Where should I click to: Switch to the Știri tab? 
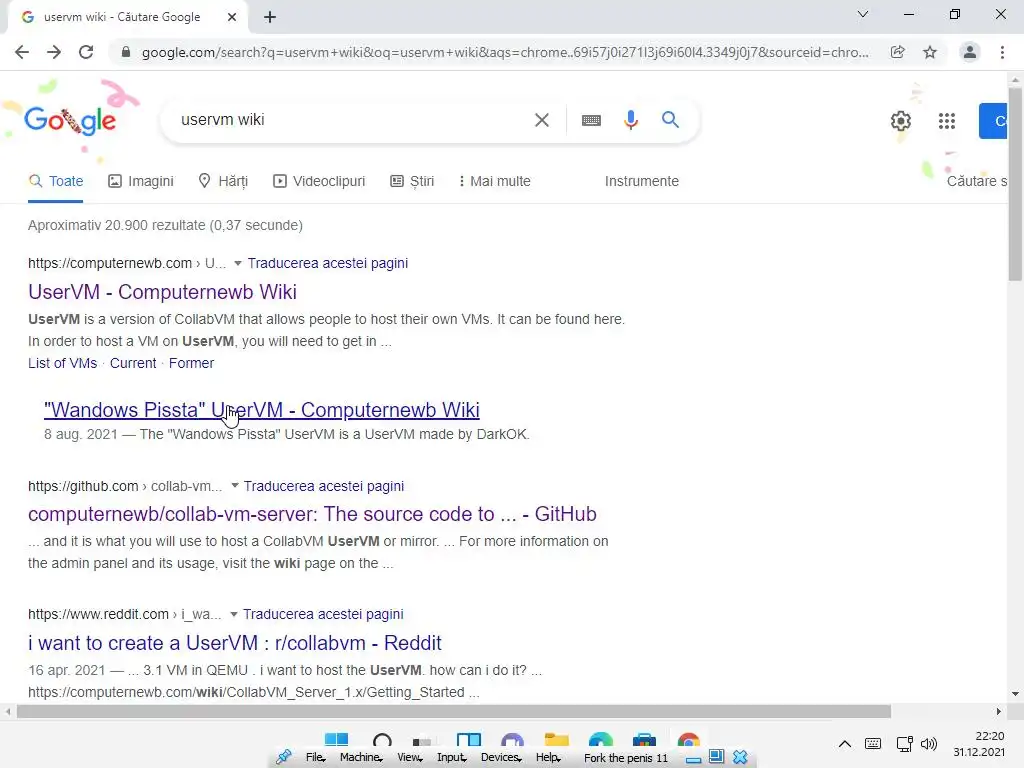[411, 182]
